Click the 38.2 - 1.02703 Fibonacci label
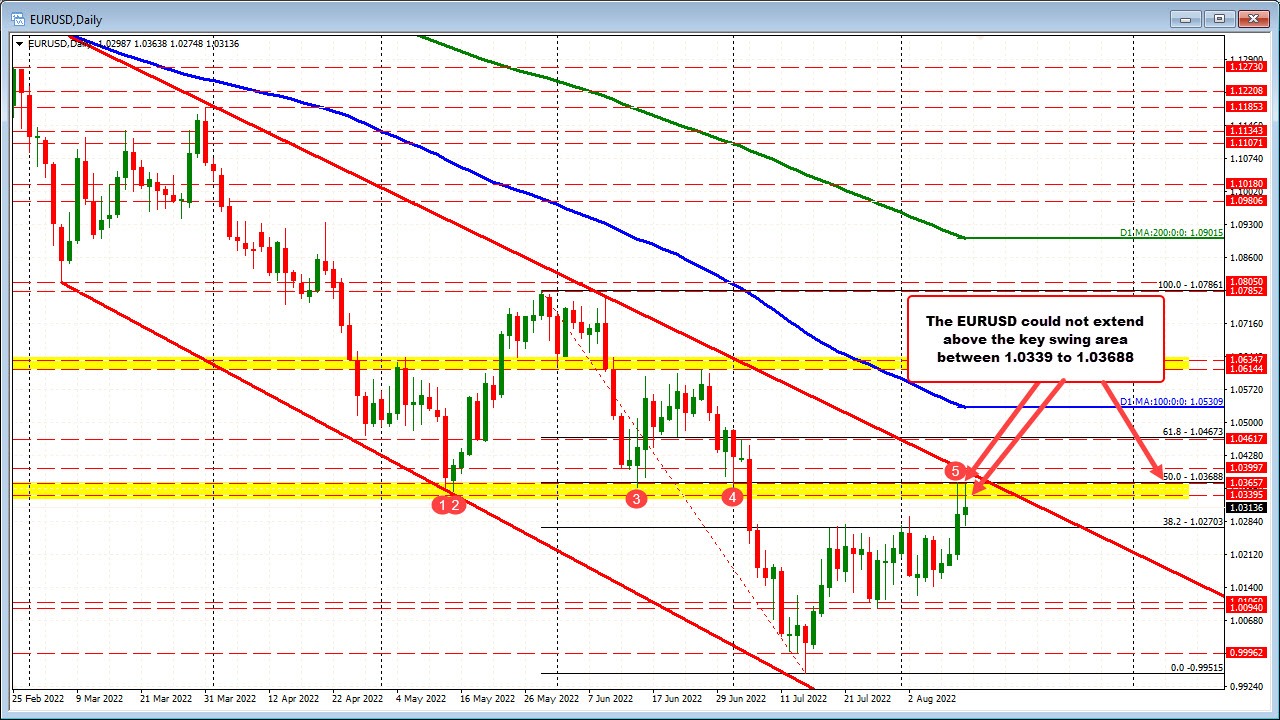Viewport: 1280px width, 720px height. pos(1192,522)
